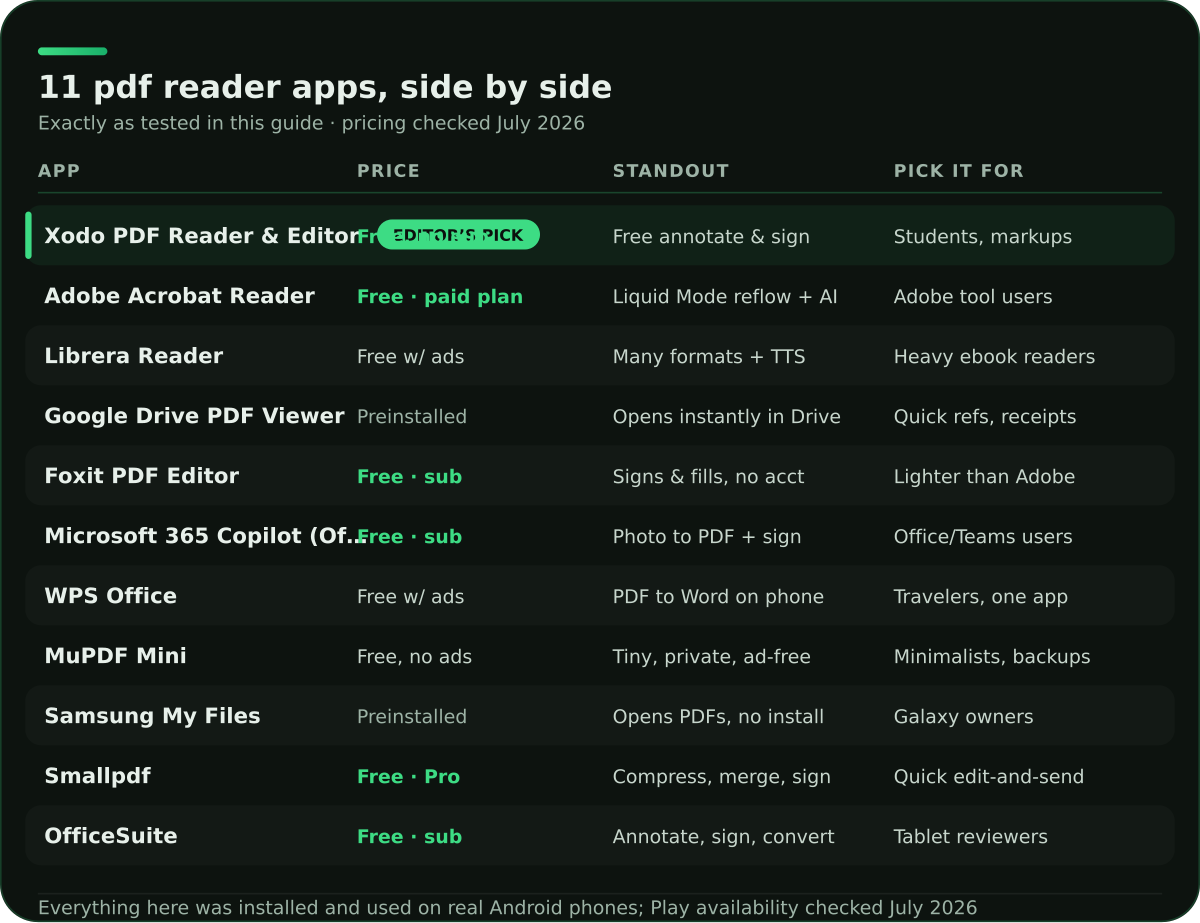Click 'Galaxy owners' pick-it-for text
The image size is (1200, 923).
pyautogui.click(x=964, y=717)
